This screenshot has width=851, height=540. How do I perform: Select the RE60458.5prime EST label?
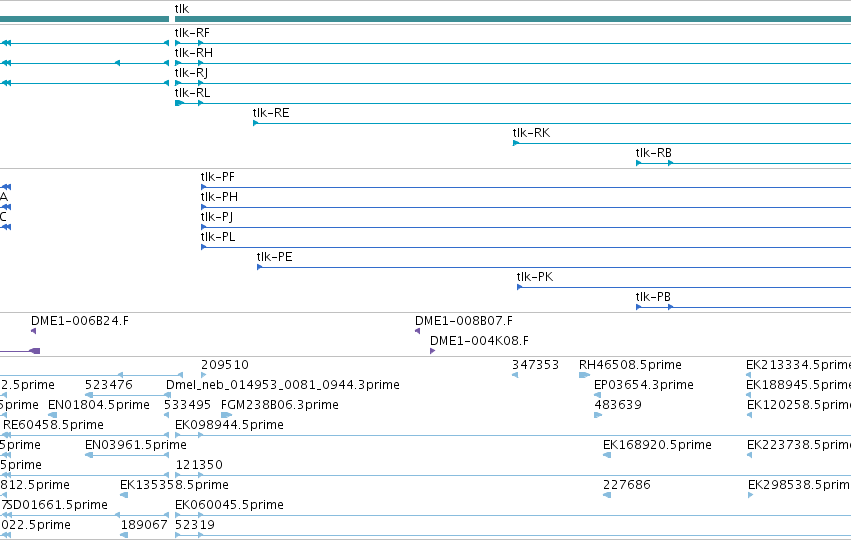coord(53,425)
